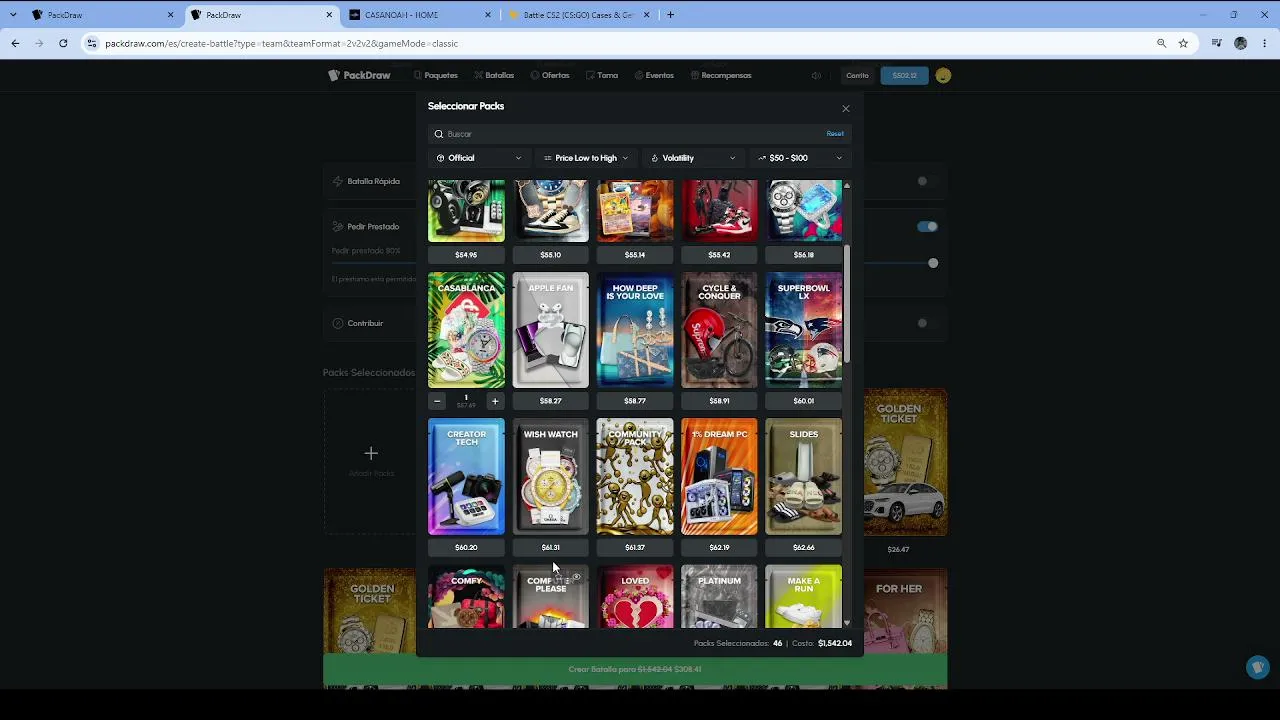Screen dimensions: 1280x720
Task: Click the green Crear Batalla button
Action: coord(635,669)
